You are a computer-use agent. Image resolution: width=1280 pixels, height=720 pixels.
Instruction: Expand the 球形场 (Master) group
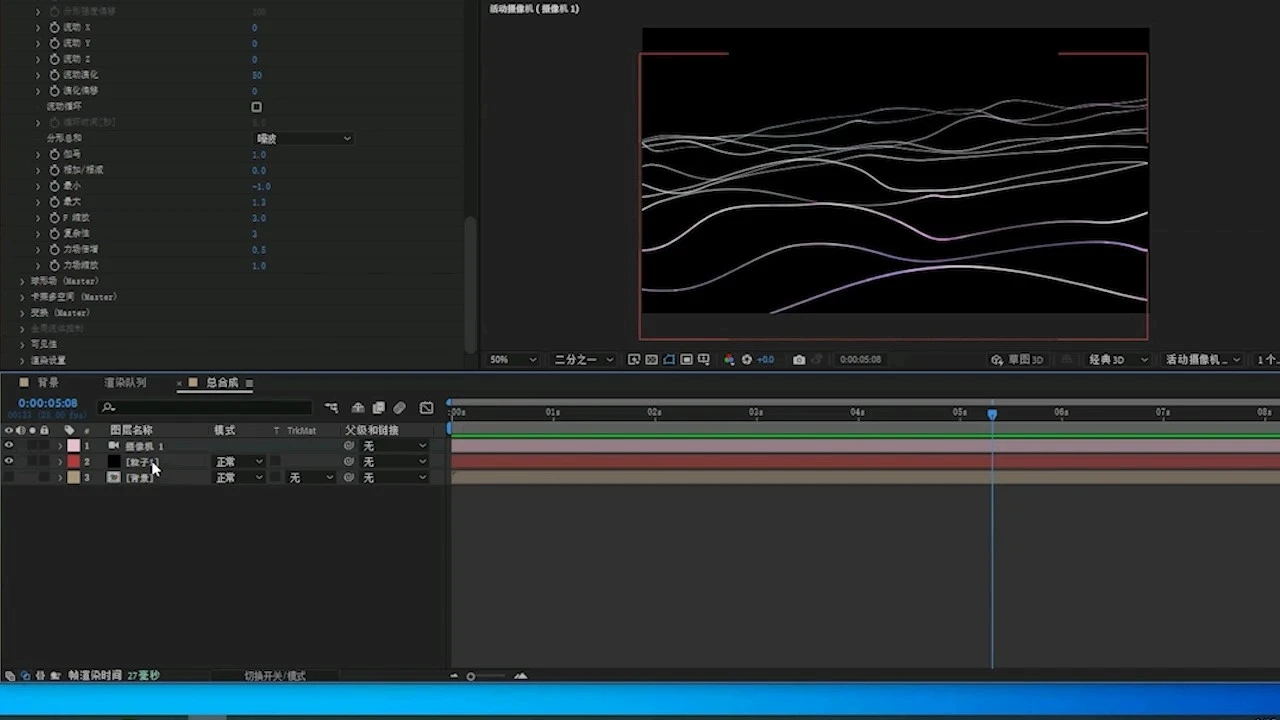pos(23,282)
